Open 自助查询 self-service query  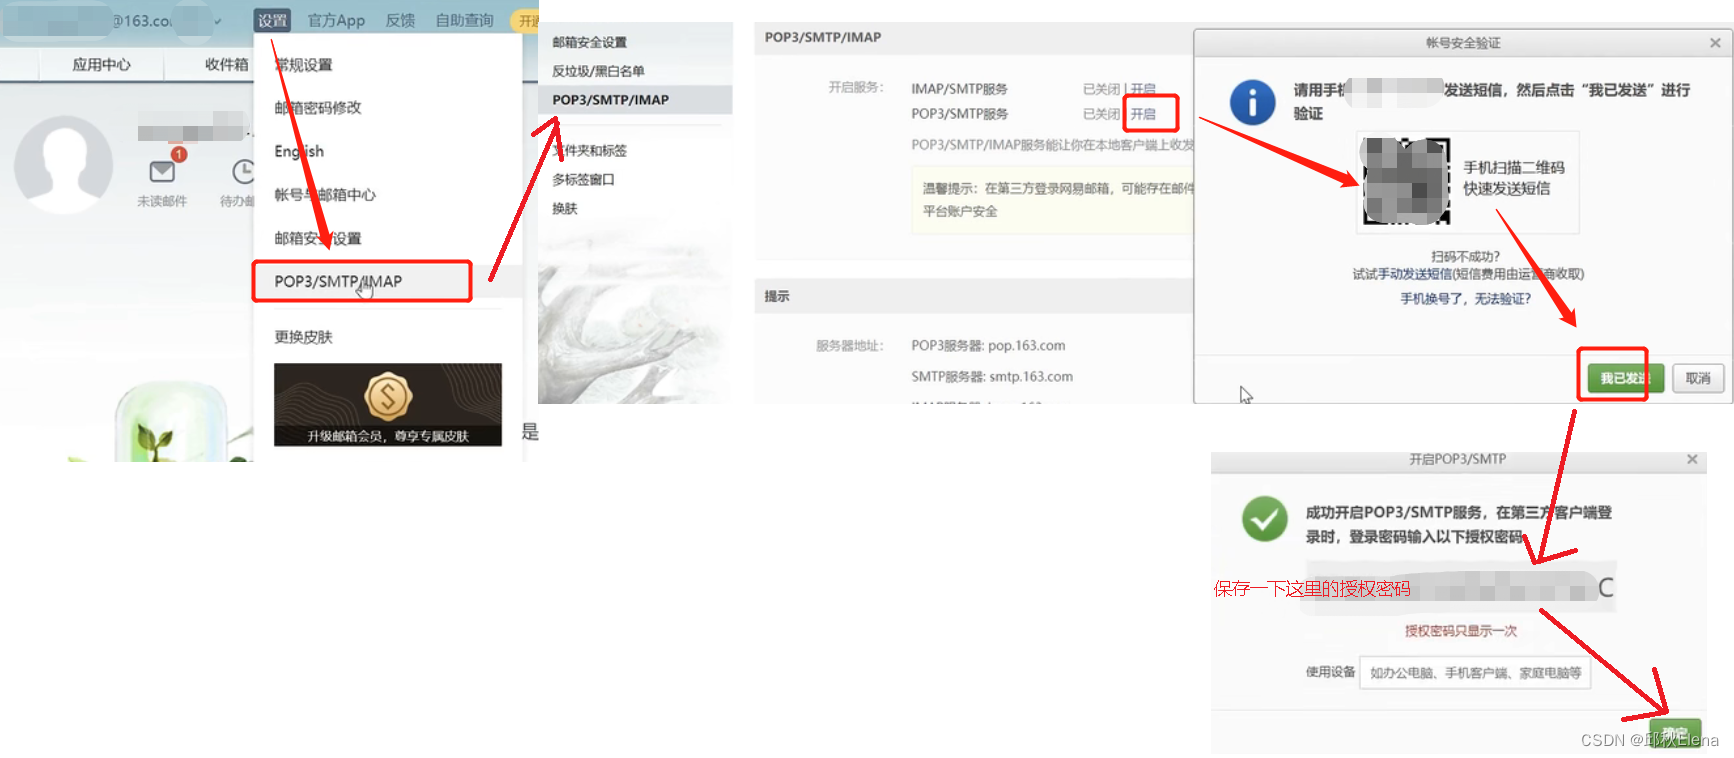(464, 20)
